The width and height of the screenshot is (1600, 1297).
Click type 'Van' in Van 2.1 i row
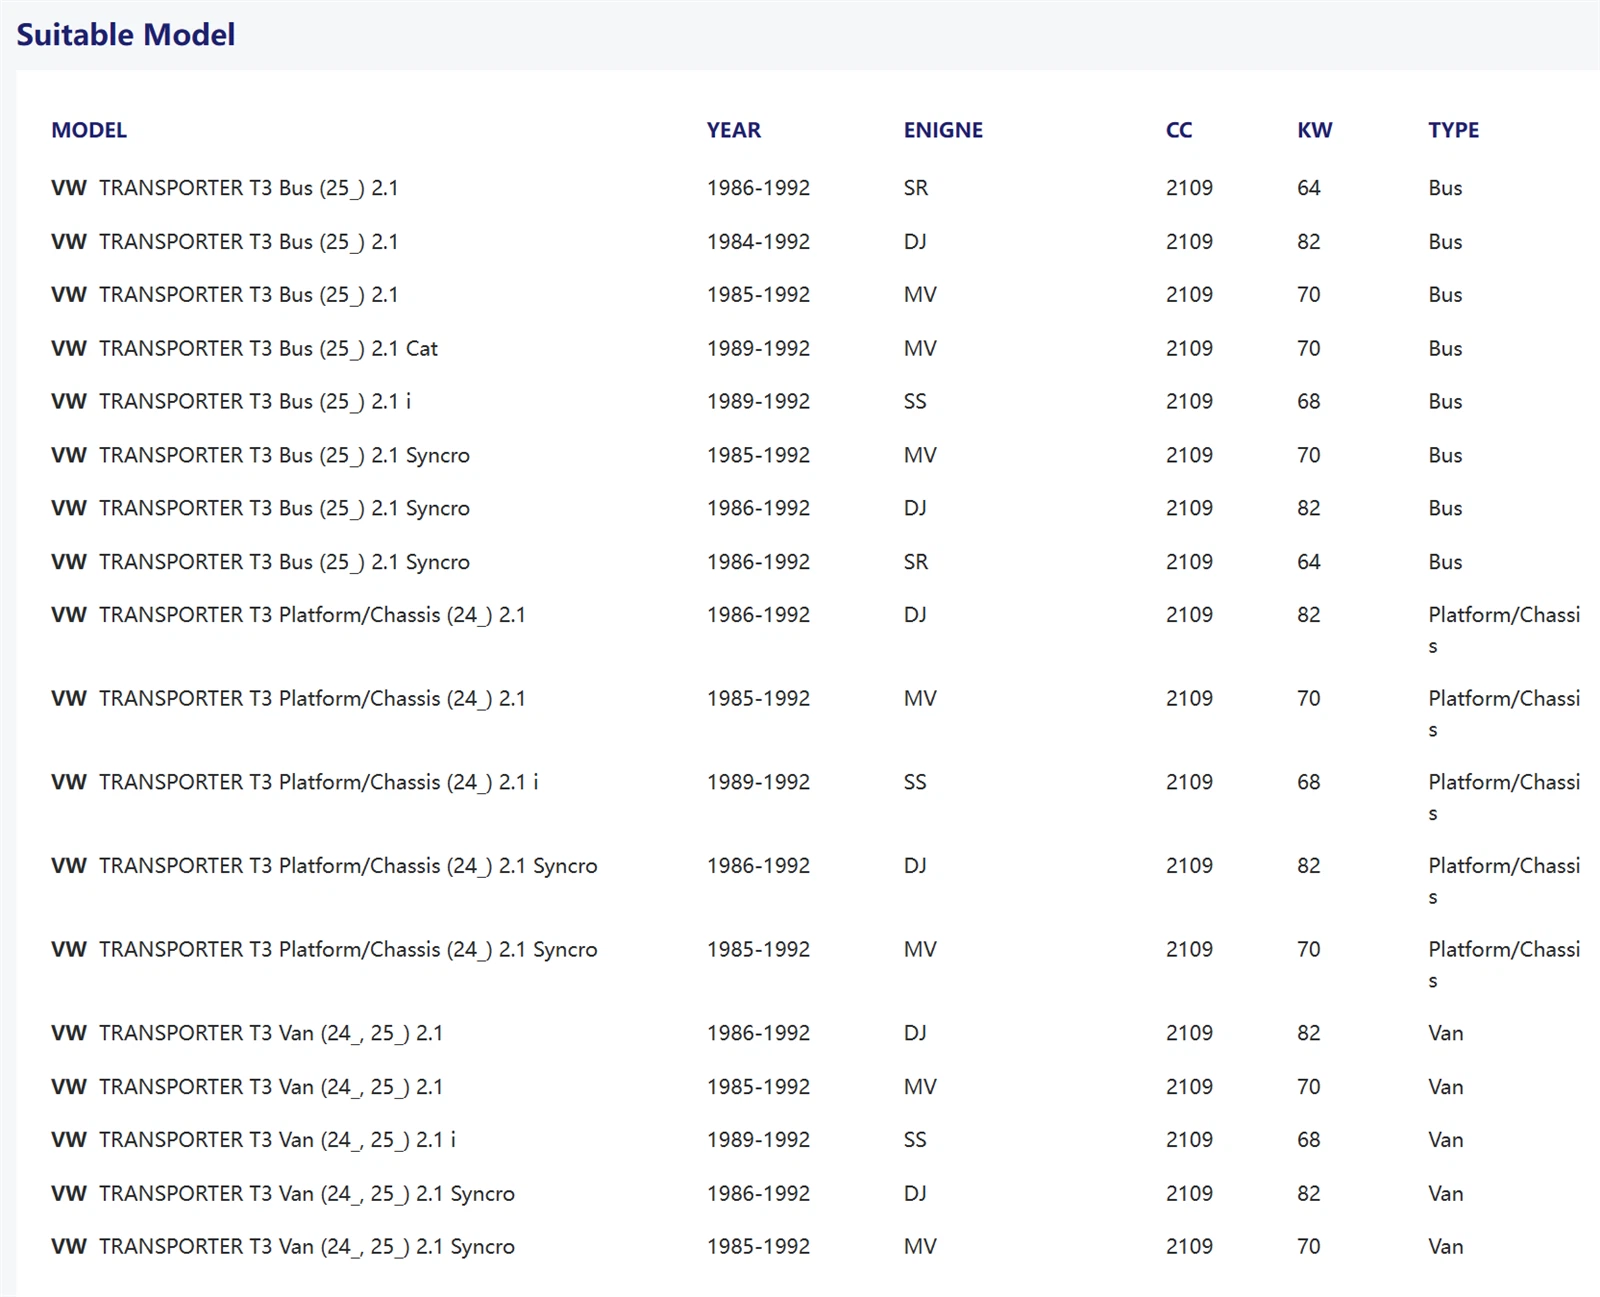tap(1446, 1140)
